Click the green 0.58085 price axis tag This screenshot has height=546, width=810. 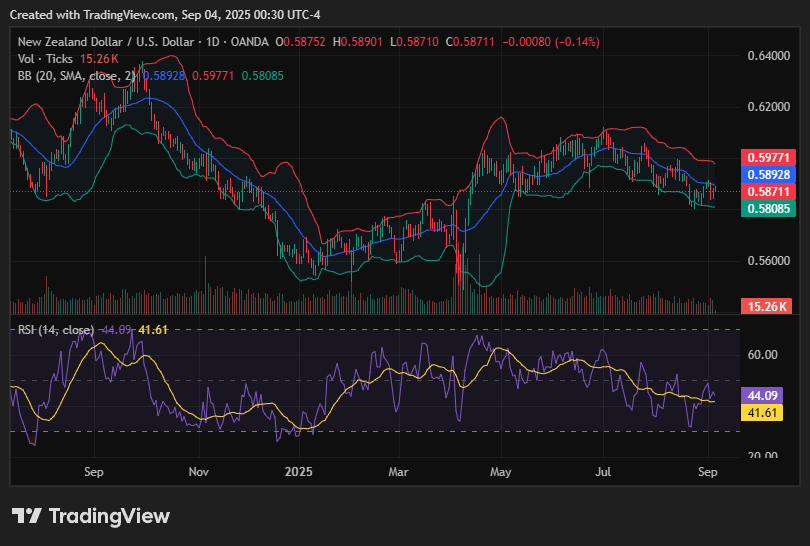(768, 209)
